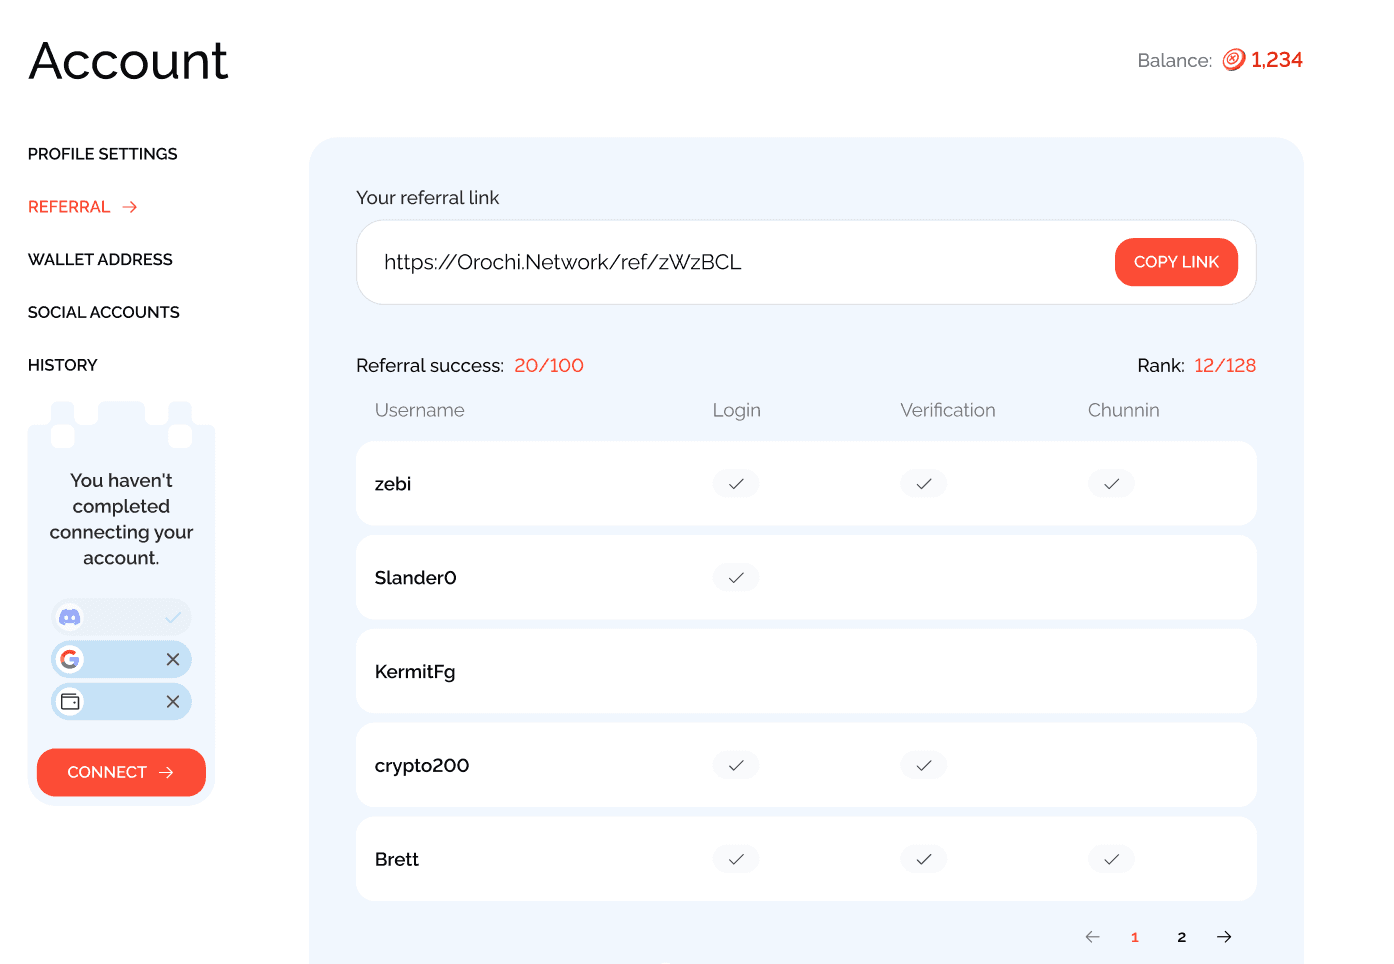Click Brett's Chunnin checkmark
1394x964 pixels.
pos(1111,860)
